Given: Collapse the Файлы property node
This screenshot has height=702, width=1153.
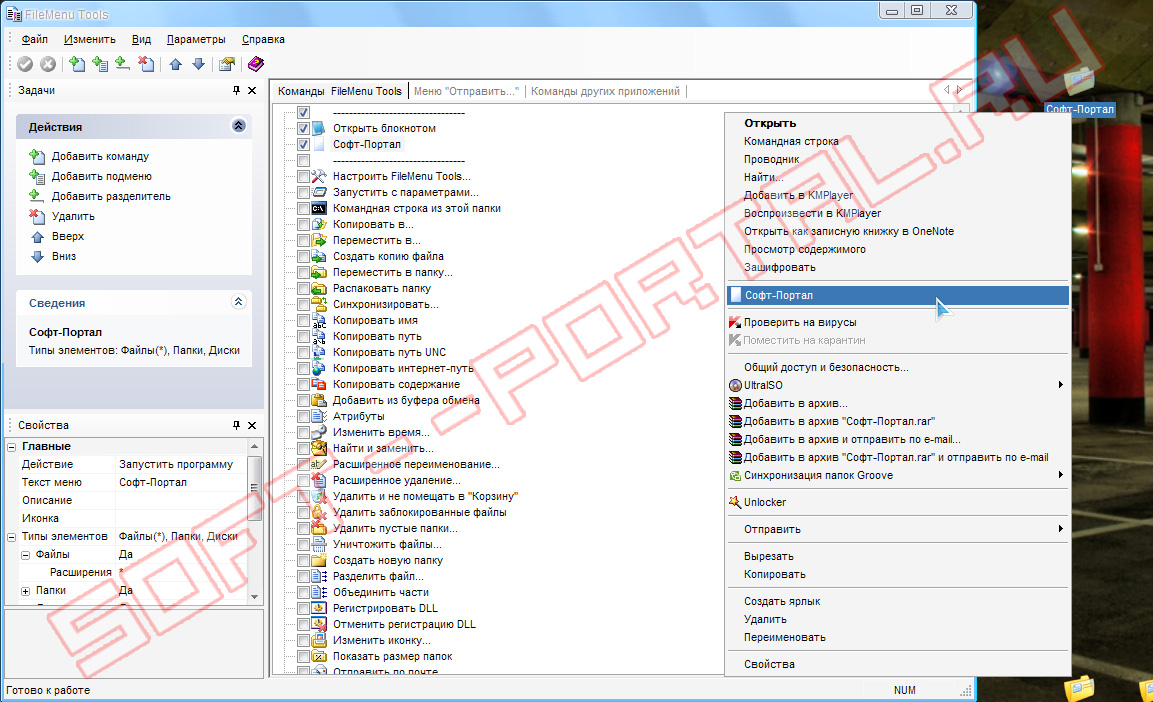Looking at the screenshot, I should click(x=26, y=555).
